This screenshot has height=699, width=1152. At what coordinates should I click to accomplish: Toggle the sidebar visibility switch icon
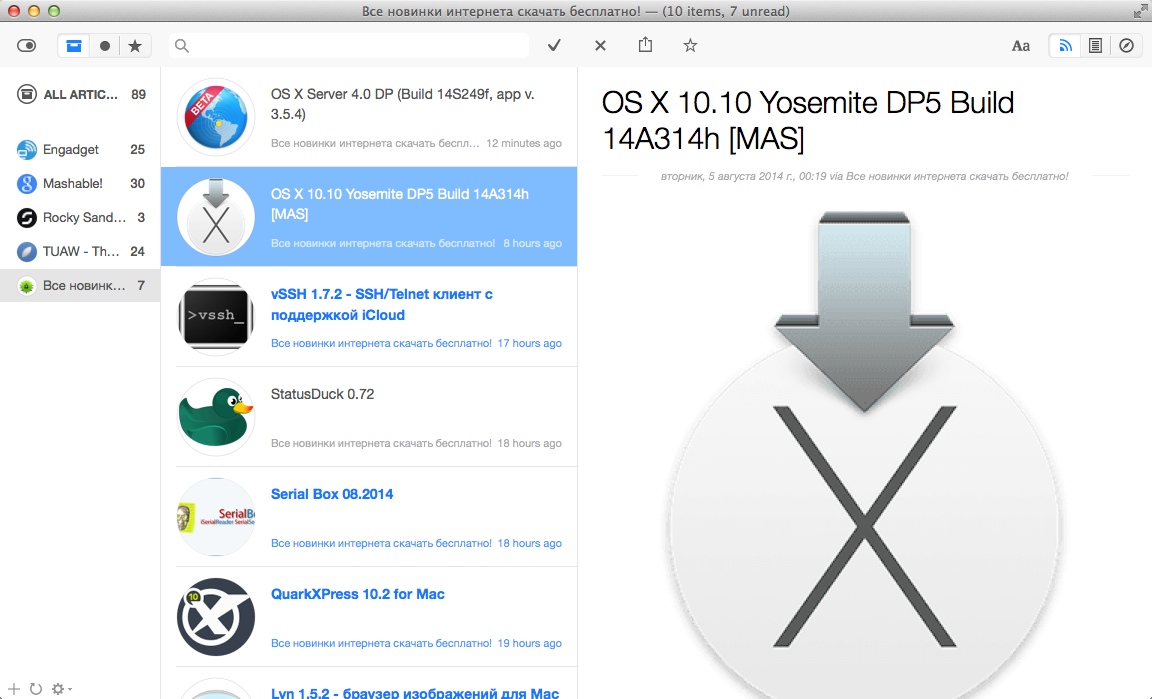point(26,46)
